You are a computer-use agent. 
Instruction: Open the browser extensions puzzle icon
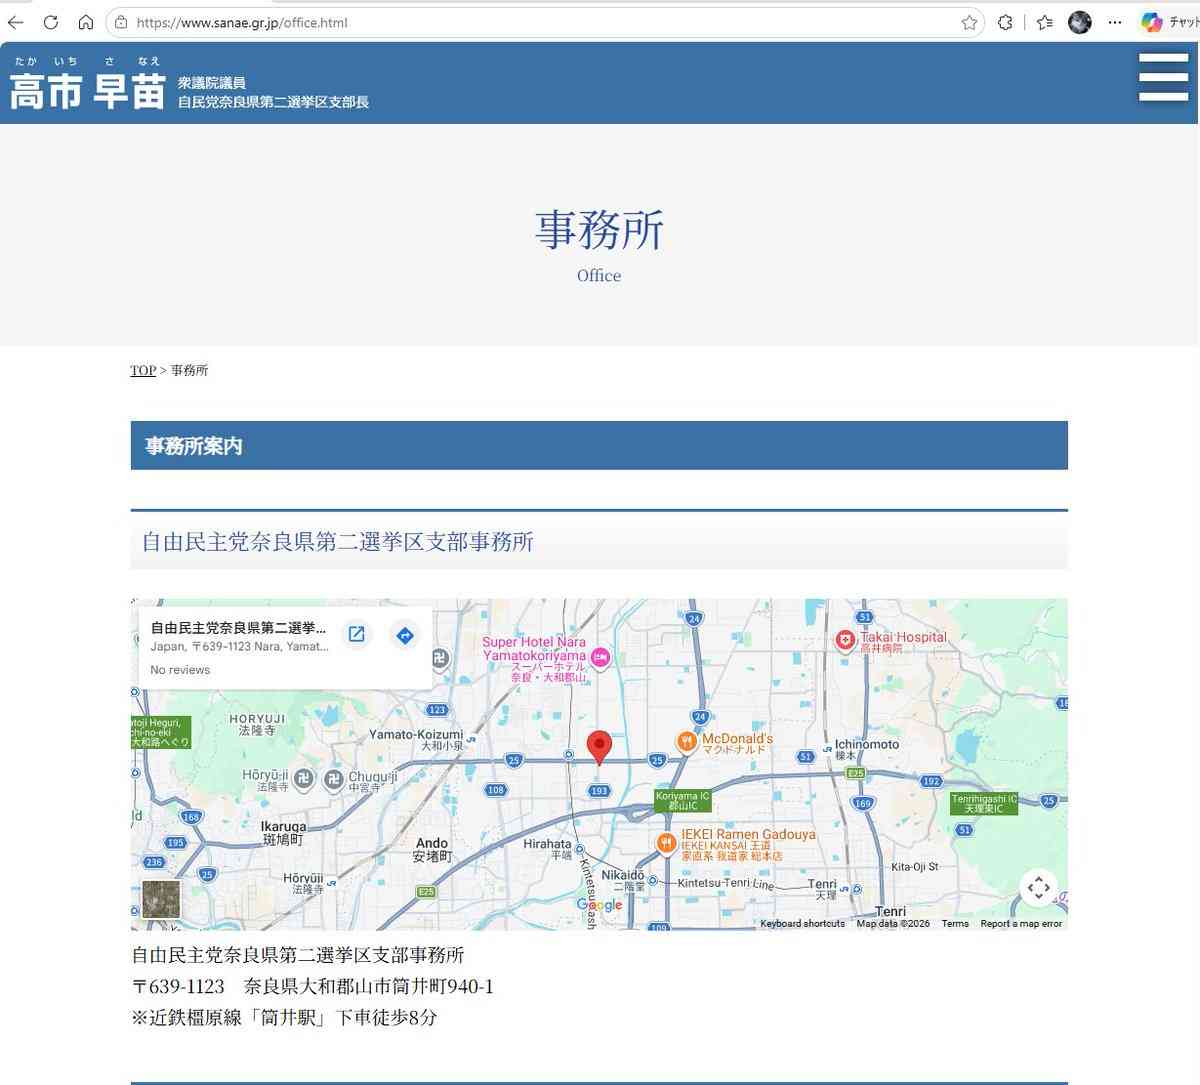(x=1005, y=22)
